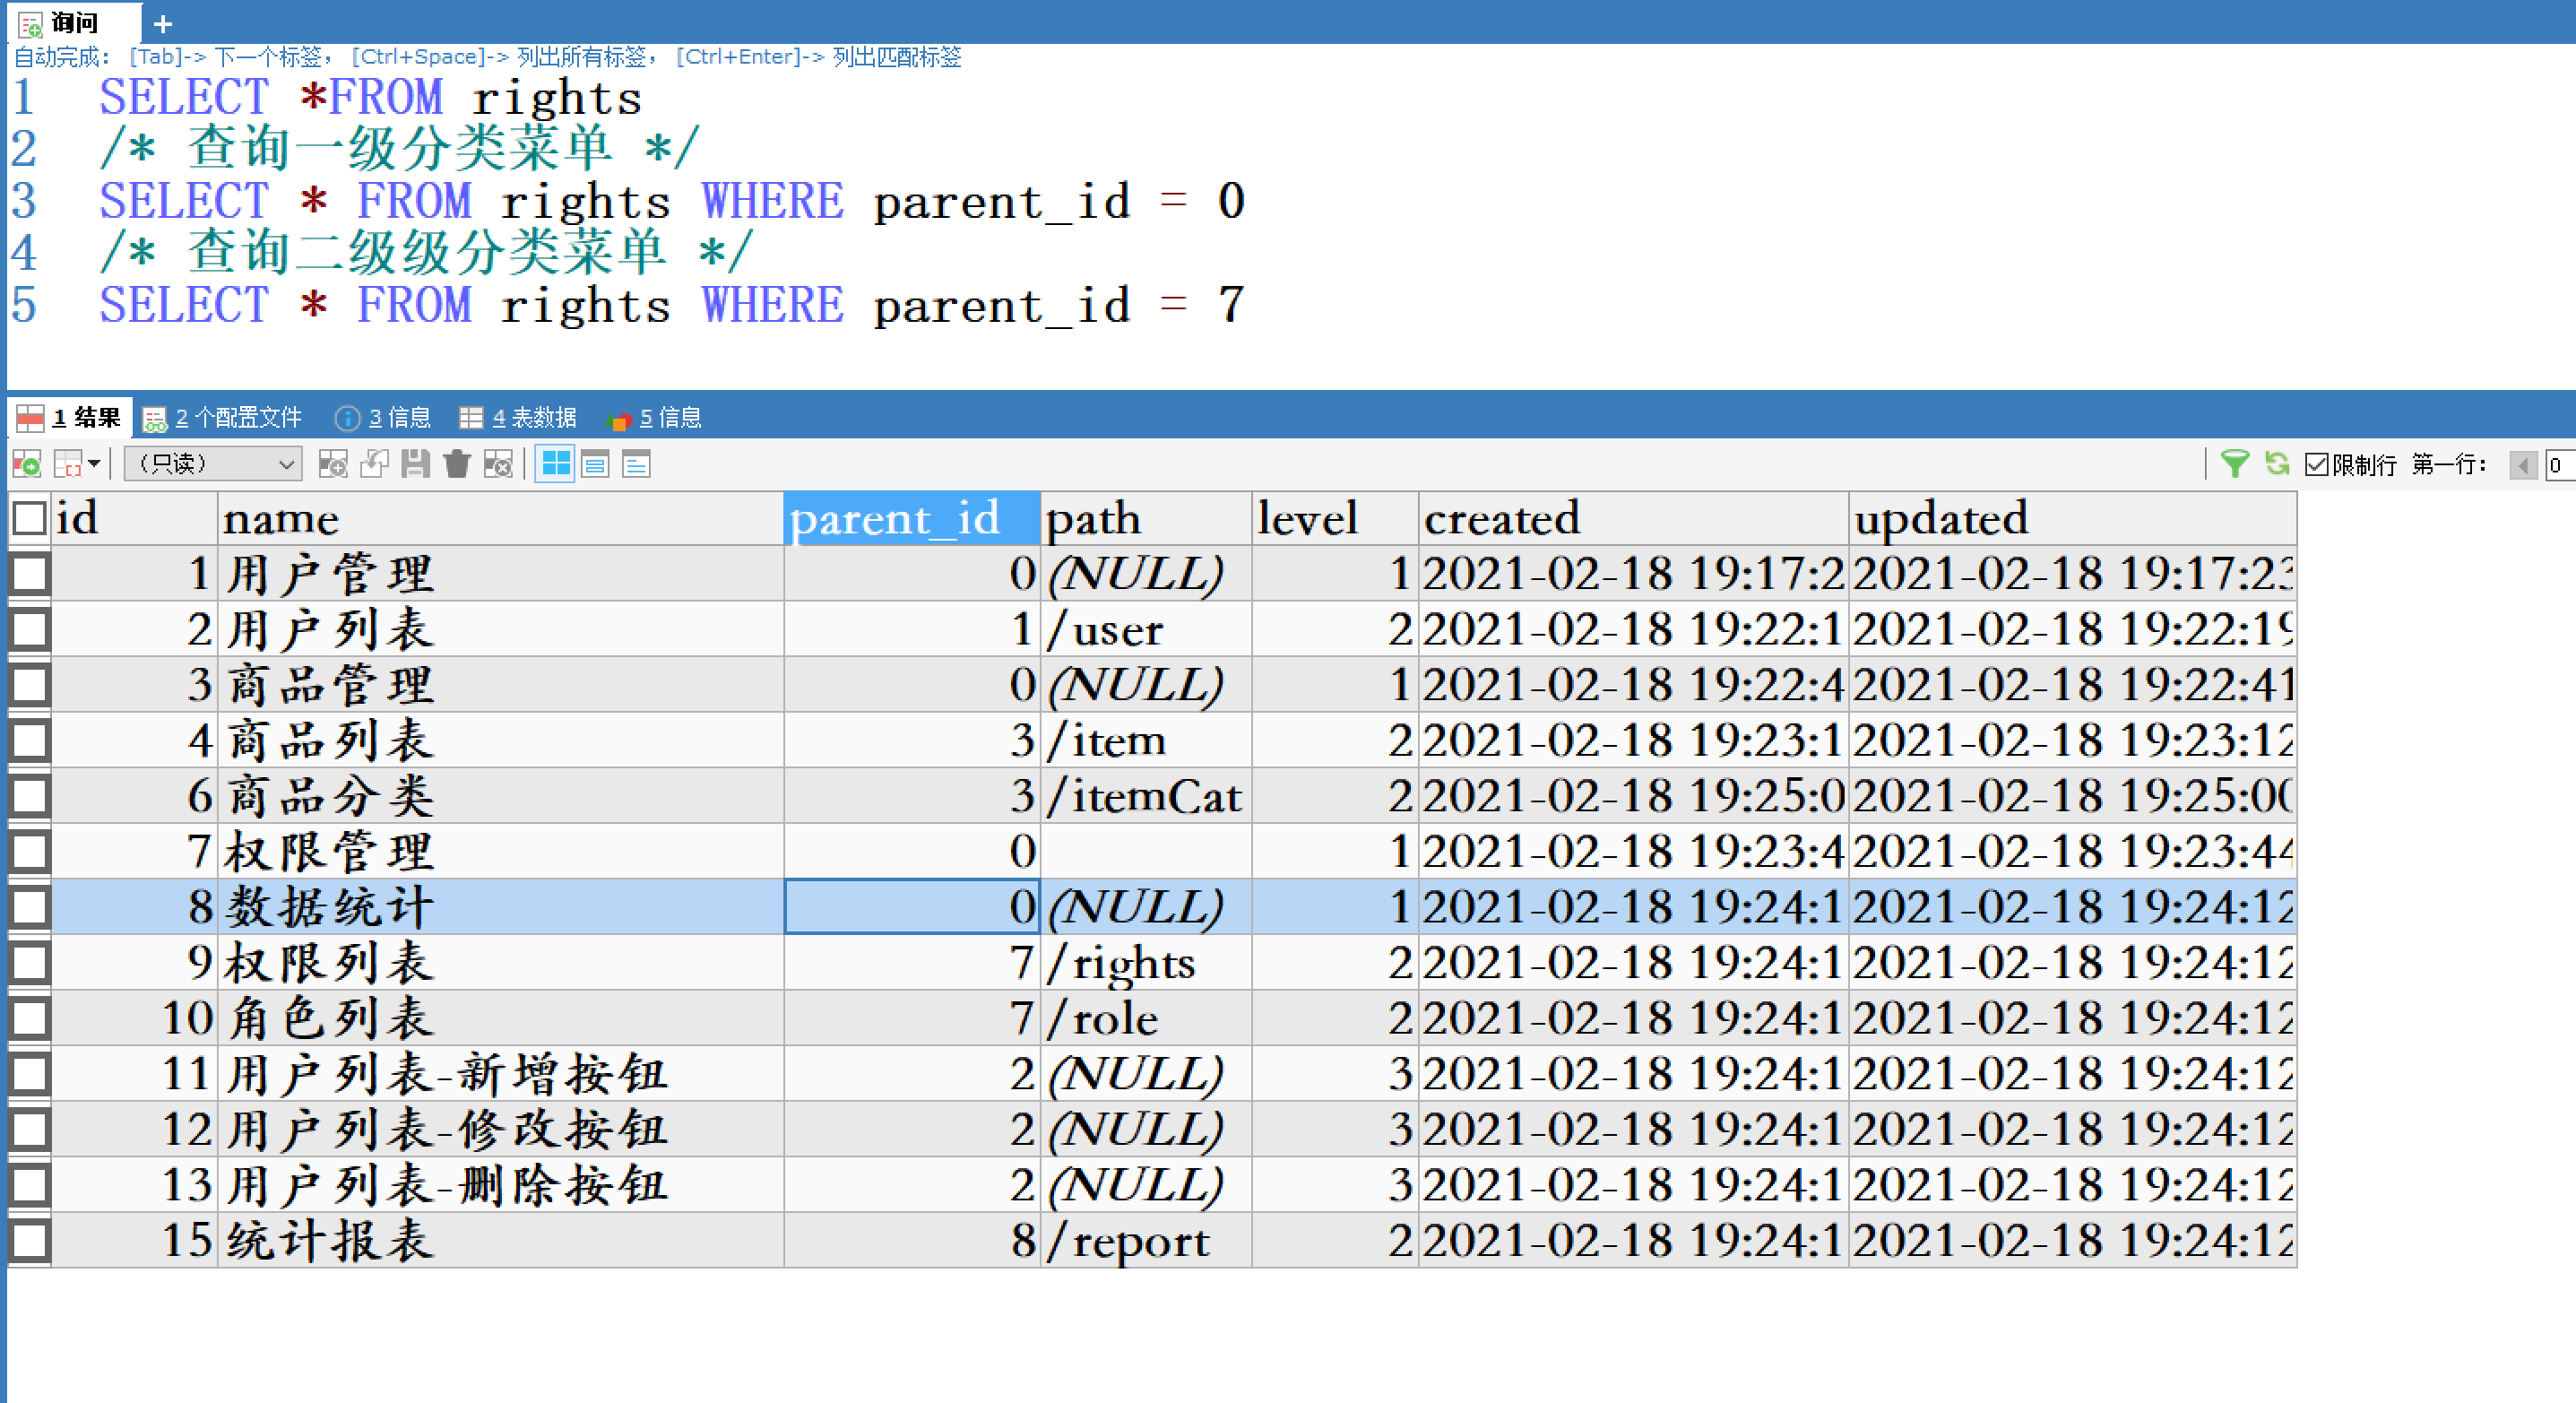
Task: Open the (只读) dropdown
Action: tap(212, 464)
